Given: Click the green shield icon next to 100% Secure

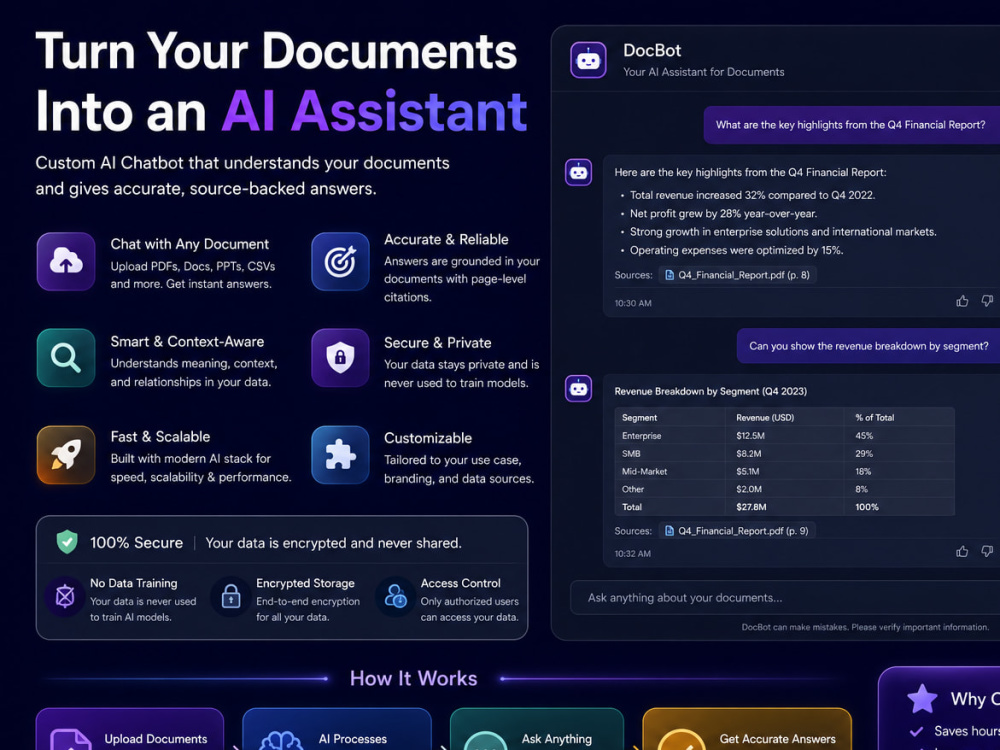Looking at the screenshot, I should (67, 542).
